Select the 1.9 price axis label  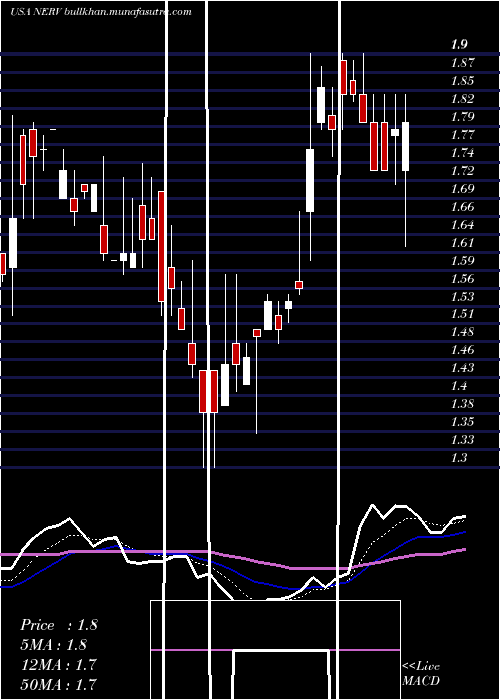pos(459,44)
